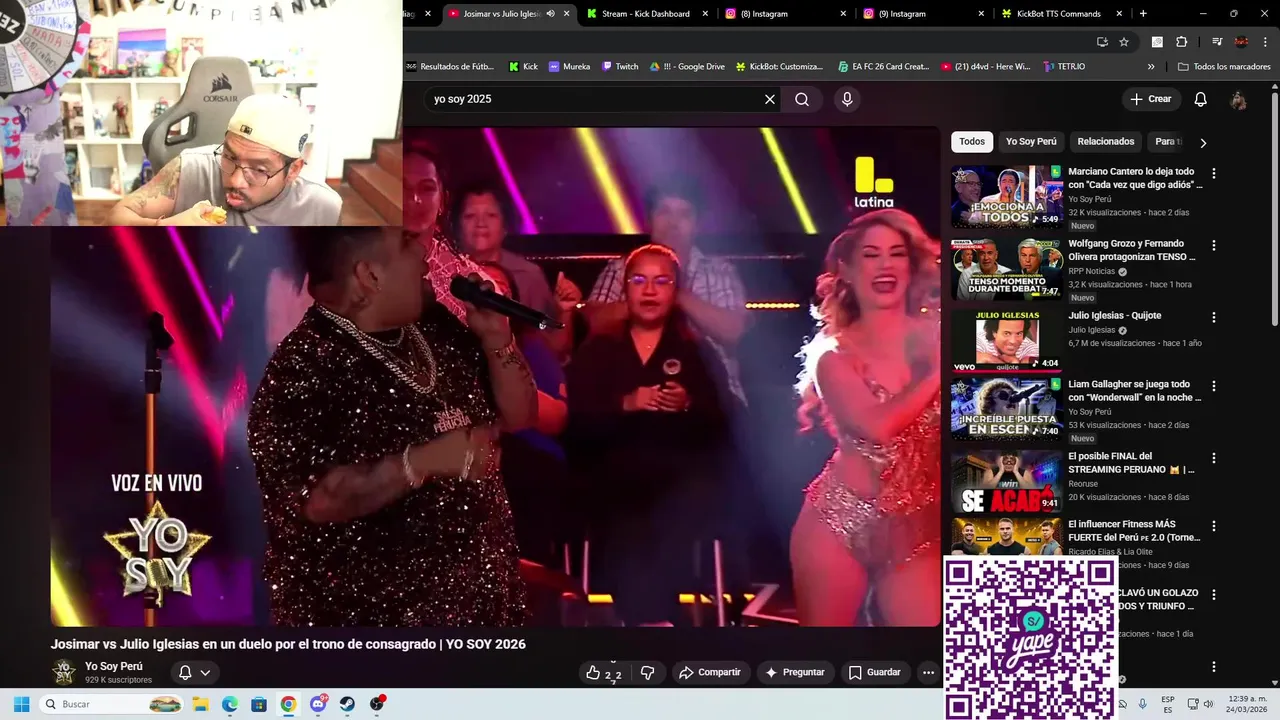
Task: Open taskbar clock showing 12:39 a. m.
Action: coord(1248,704)
